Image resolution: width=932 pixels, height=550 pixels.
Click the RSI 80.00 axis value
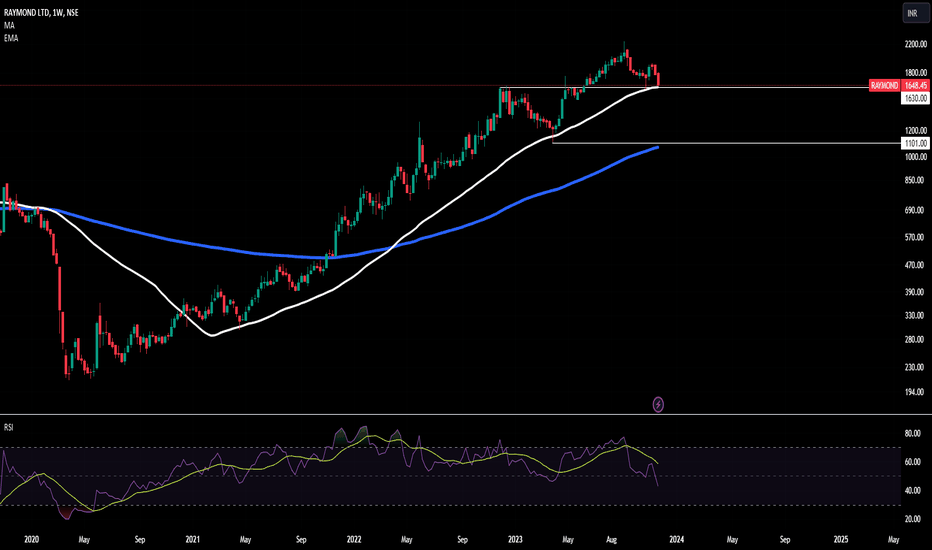(912, 434)
